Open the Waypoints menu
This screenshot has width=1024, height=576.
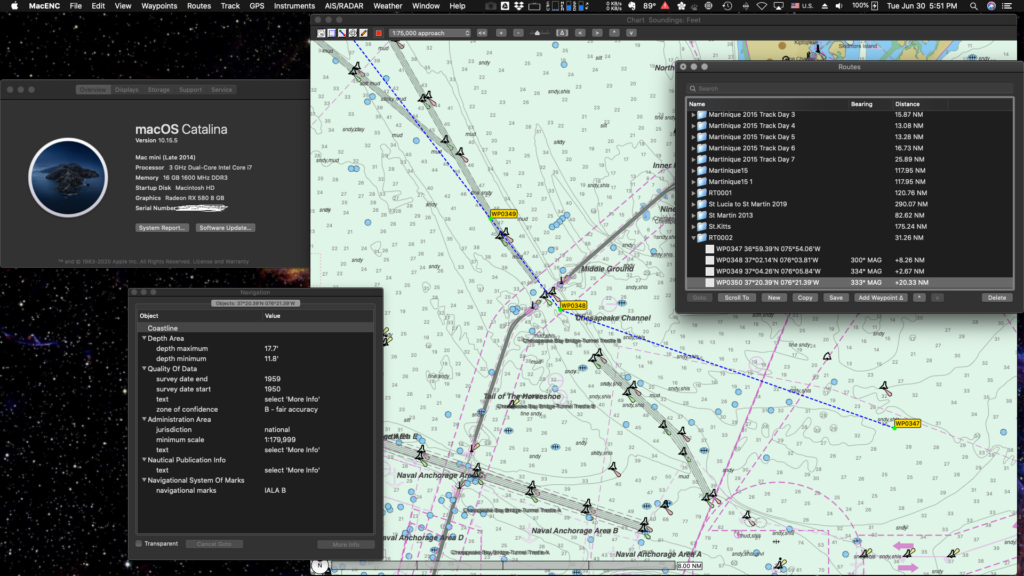pyautogui.click(x=159, y=6)
